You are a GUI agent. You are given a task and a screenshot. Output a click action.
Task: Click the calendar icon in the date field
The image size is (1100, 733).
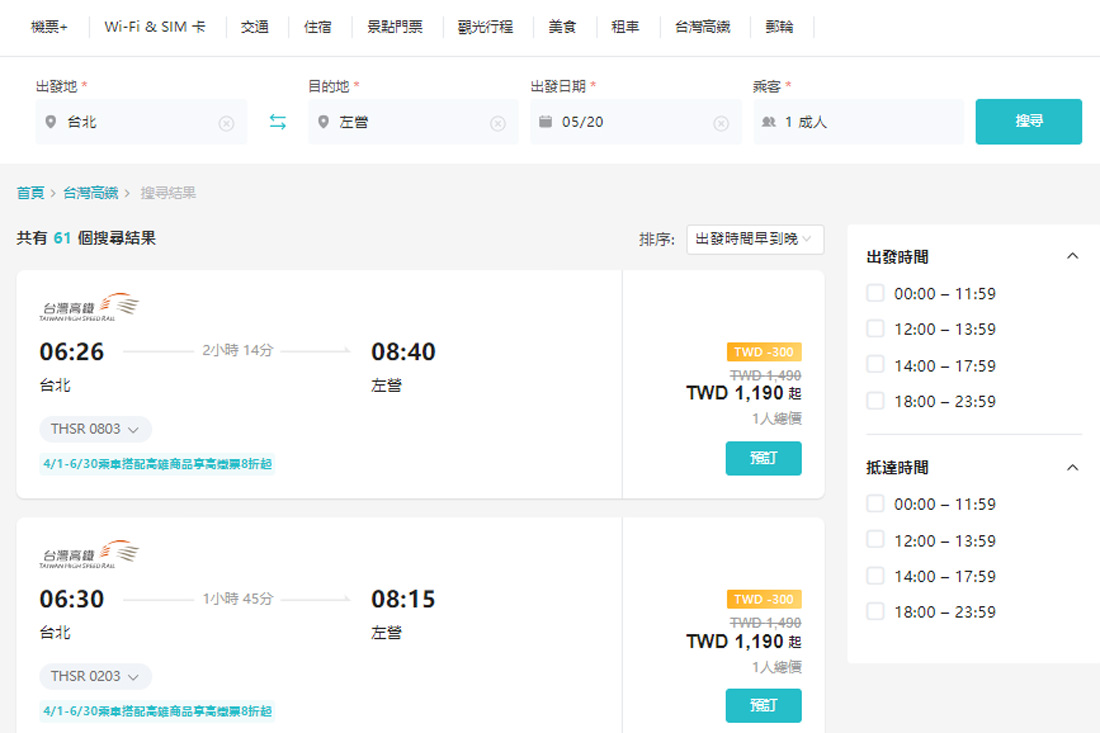coord(546,122)
